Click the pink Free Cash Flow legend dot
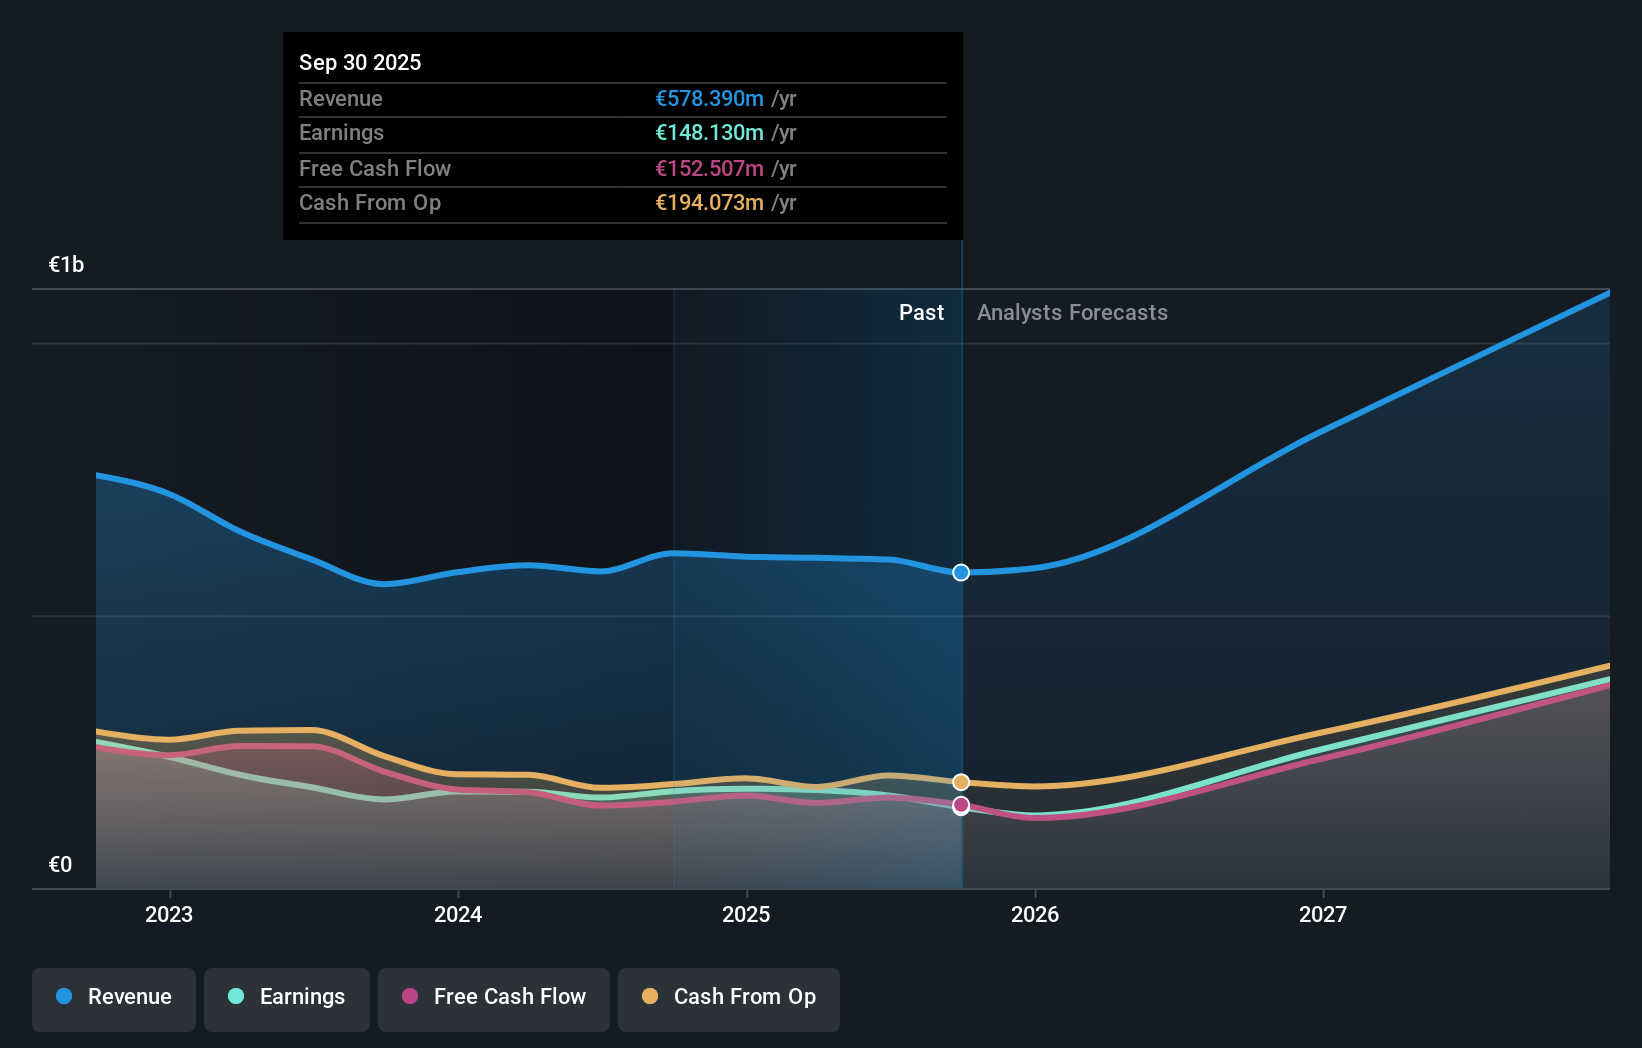The height and width of the screenshot is (1048, 1642). 408,997
